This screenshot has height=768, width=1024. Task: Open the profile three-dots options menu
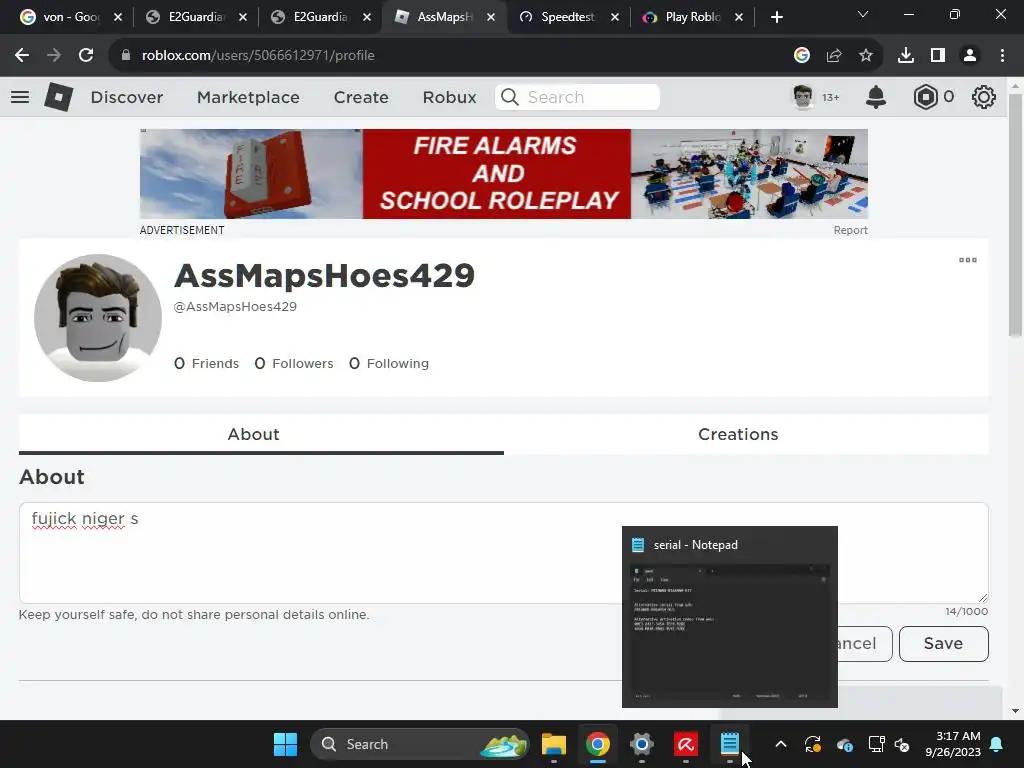point(967,260)
